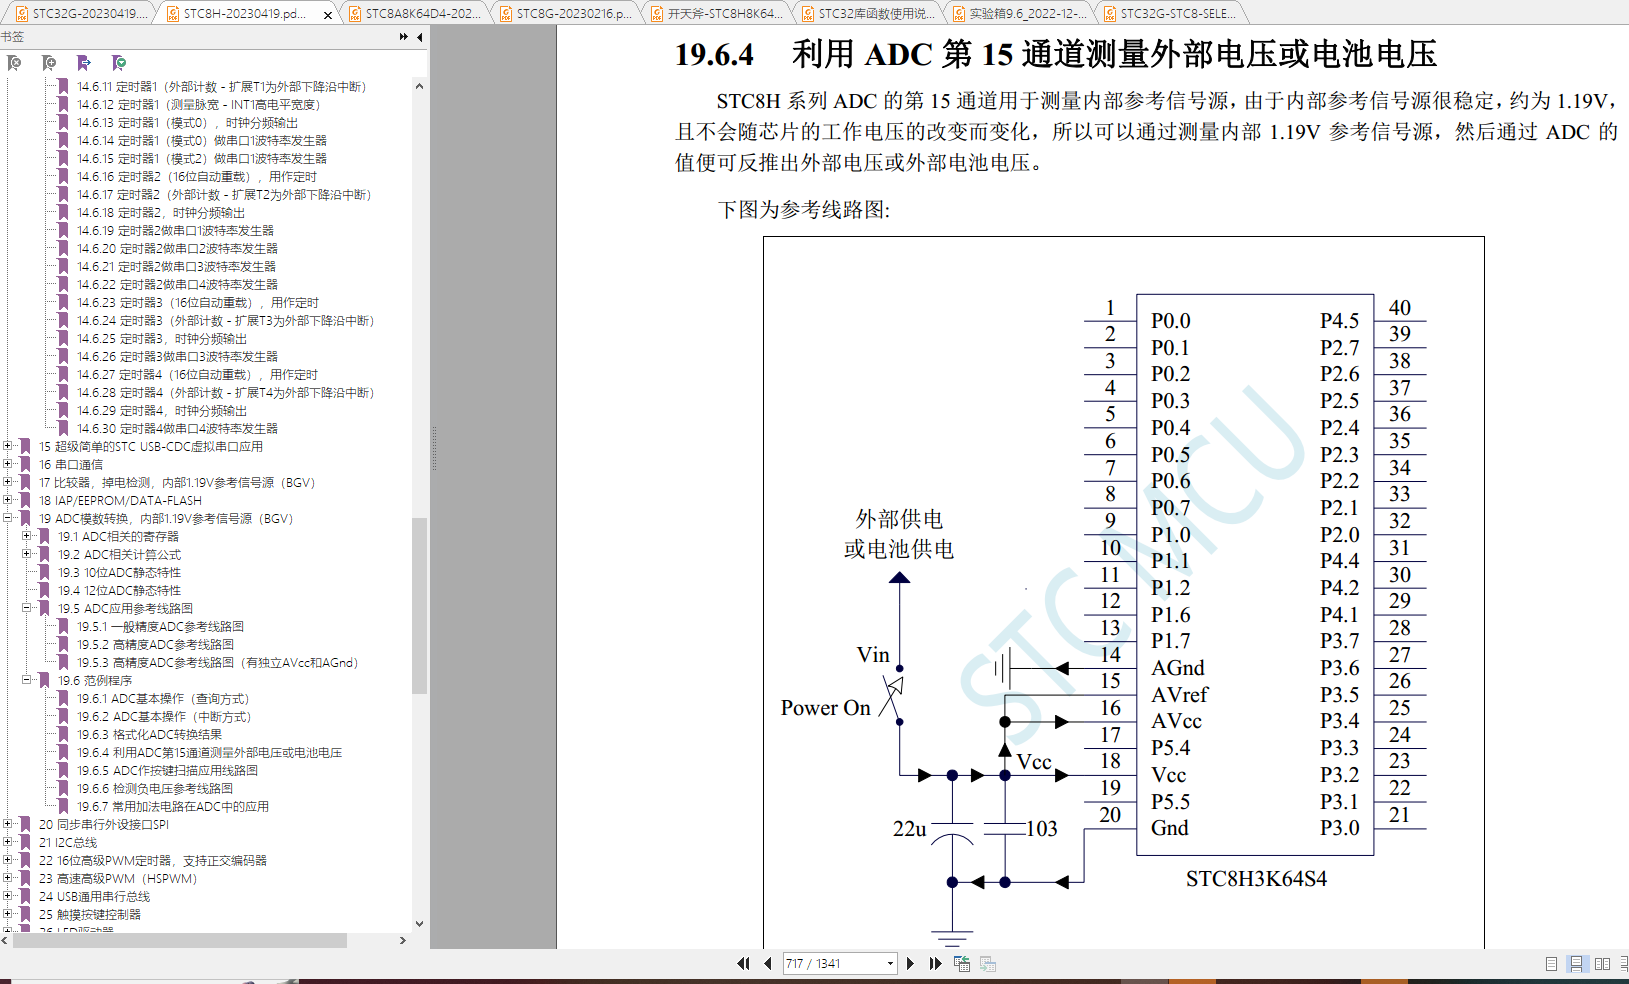Screen dimensions: 1629x984
Task: Open bookmark 19.6.7 常用加法电路在ADC中的应用
Action: [x=173, y=807]
